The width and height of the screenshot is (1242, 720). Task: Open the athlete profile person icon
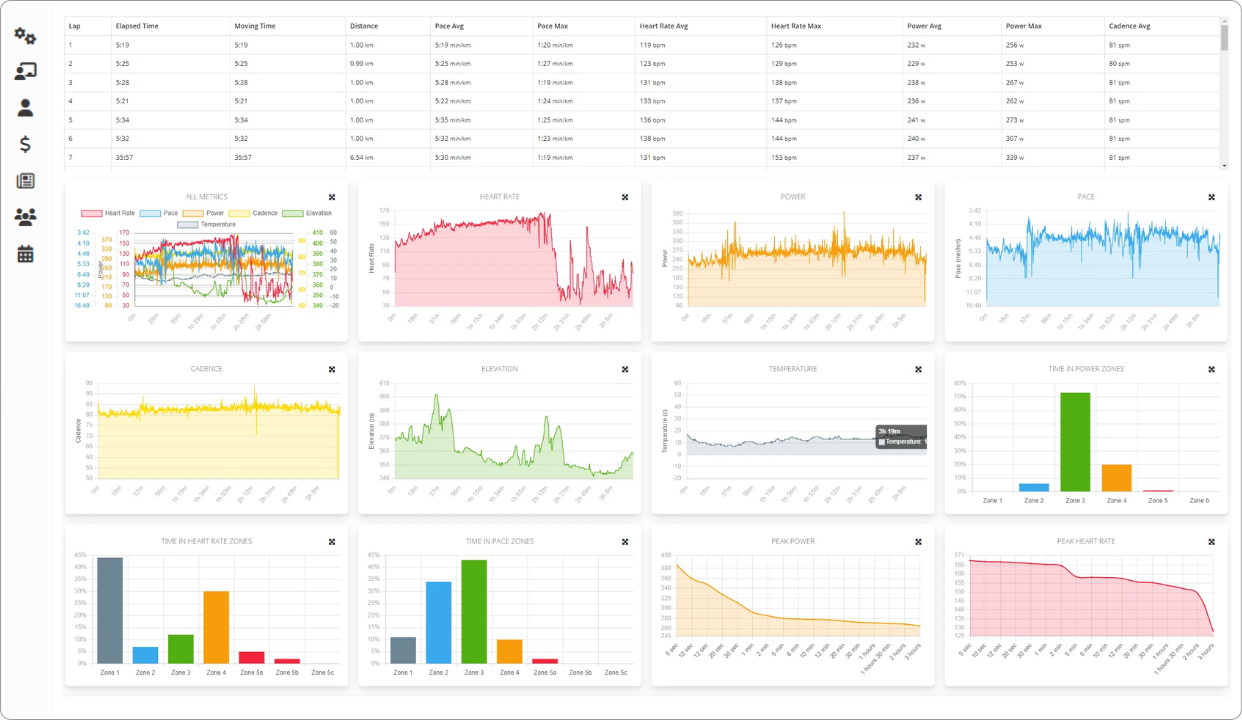25,106
